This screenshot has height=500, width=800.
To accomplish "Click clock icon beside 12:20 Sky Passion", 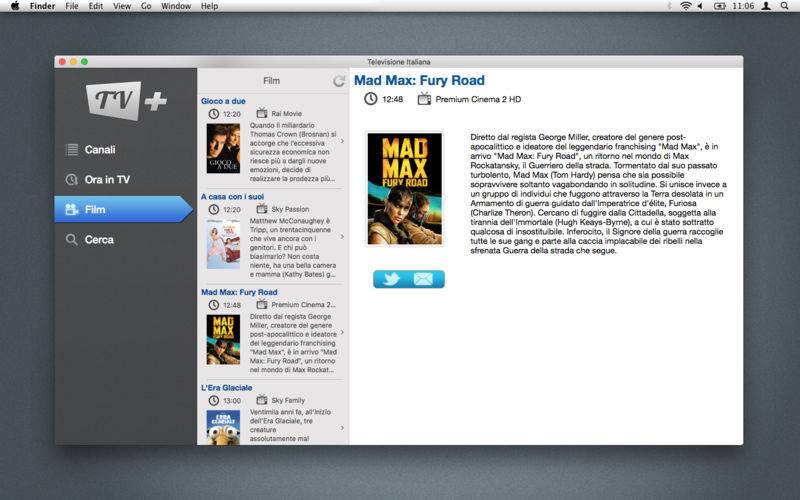I will click(x=214, y=209).
